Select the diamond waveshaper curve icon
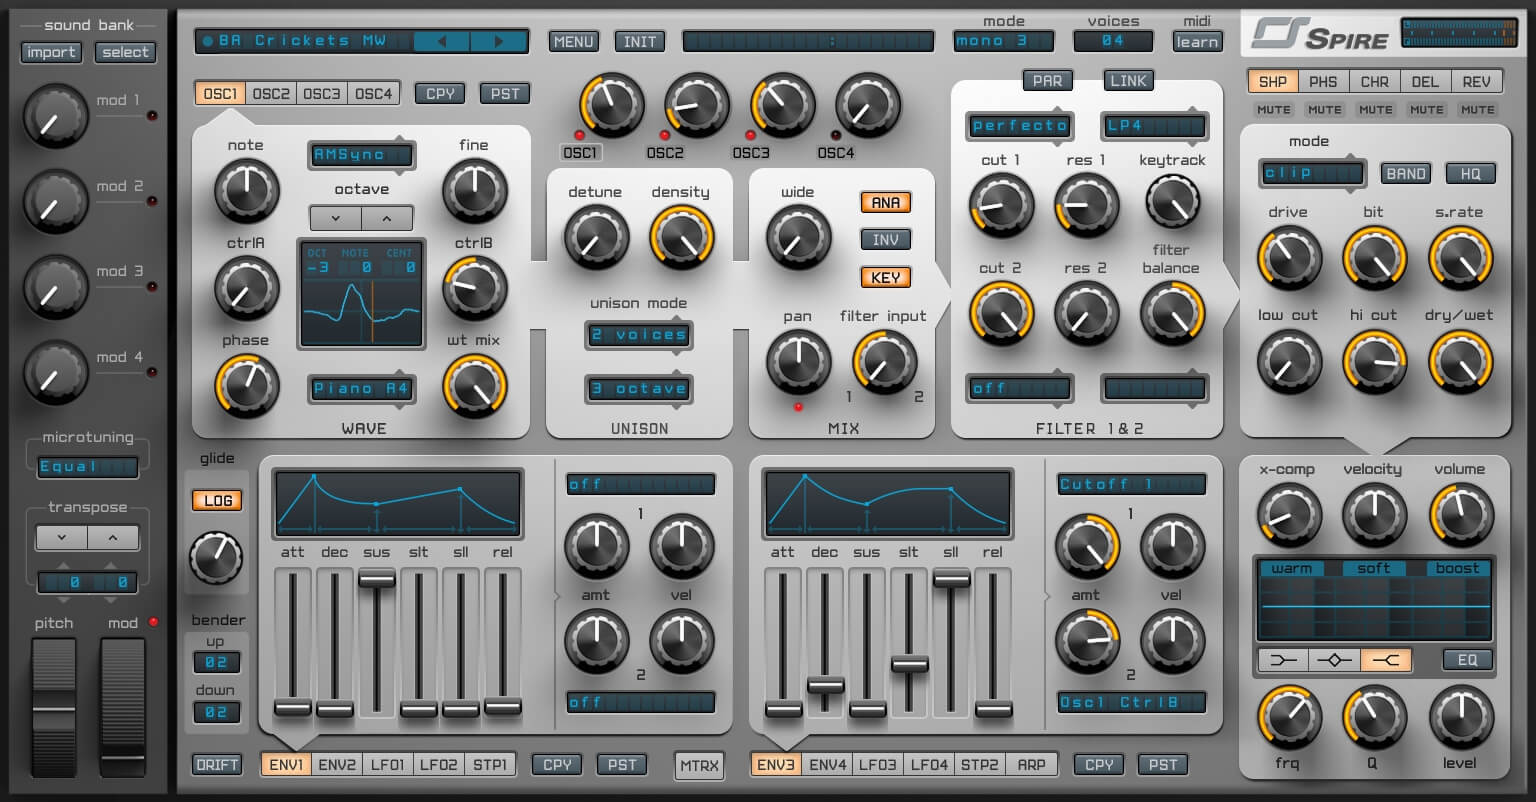 tap(1336, 659)
